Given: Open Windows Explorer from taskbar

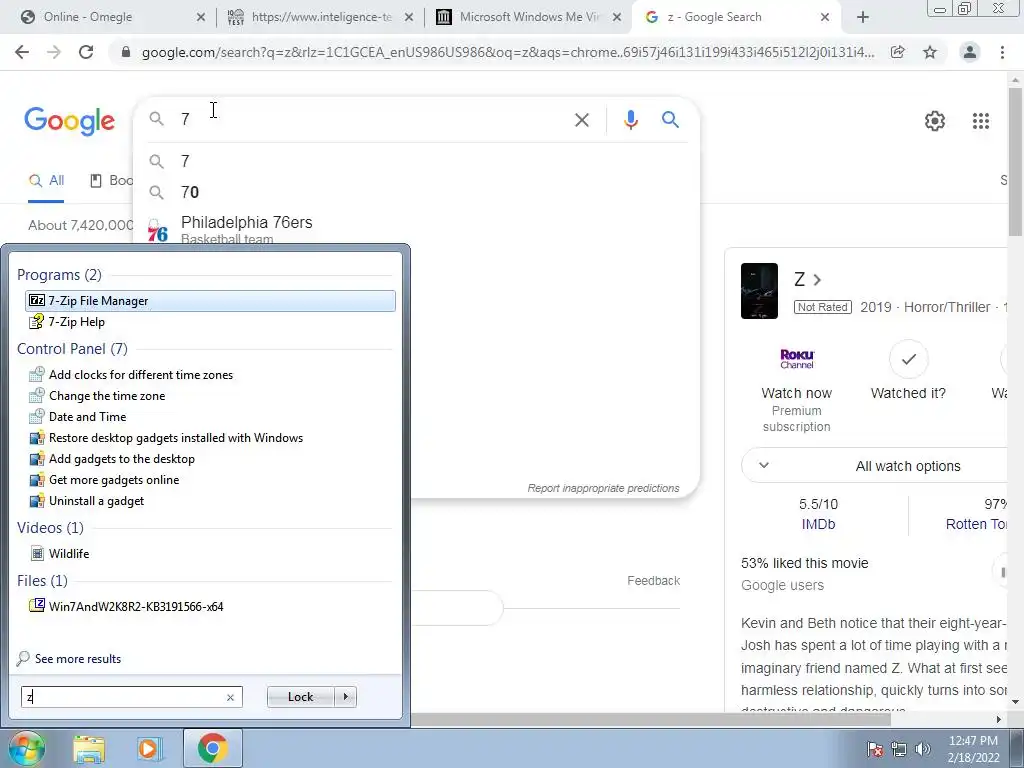Looking at the screenshot, I should pyautogui.click(x=89, y=749).
